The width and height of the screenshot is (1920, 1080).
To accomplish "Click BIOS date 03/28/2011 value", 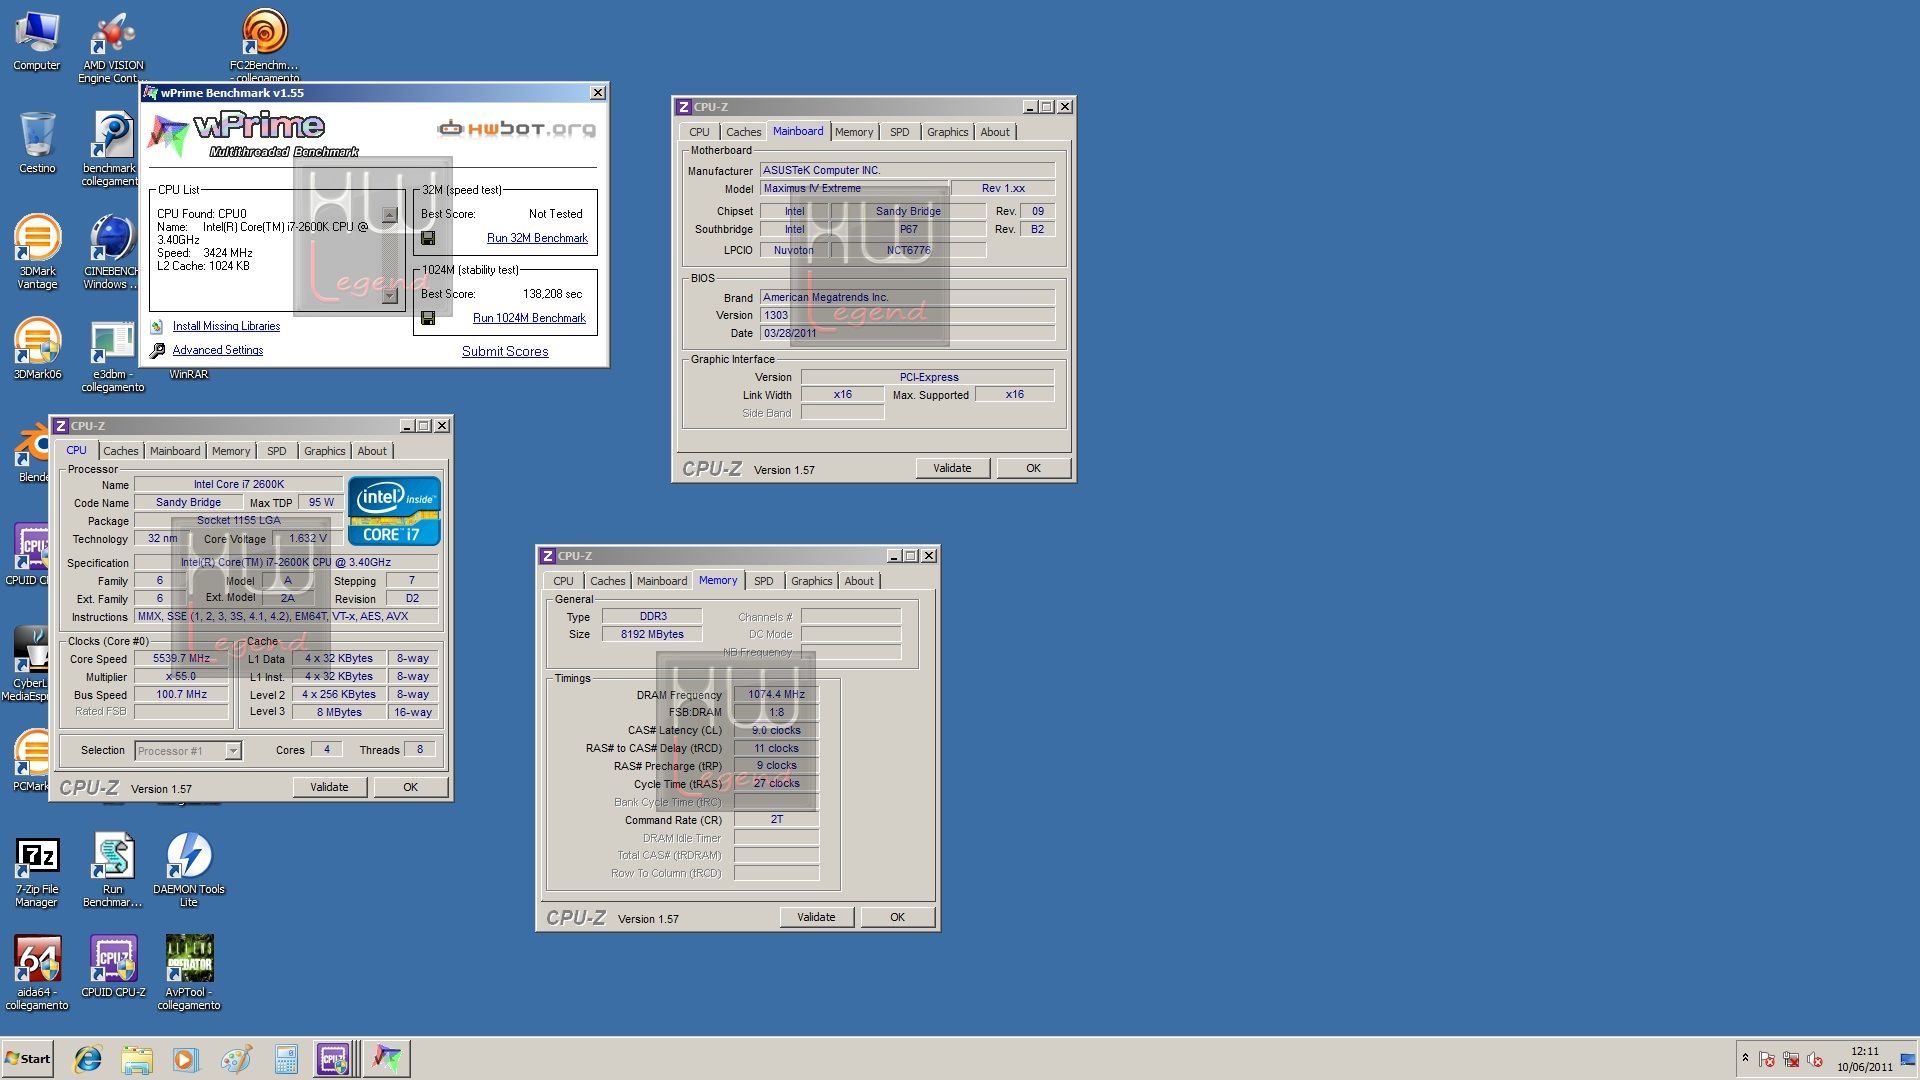I will click(907, 333).
